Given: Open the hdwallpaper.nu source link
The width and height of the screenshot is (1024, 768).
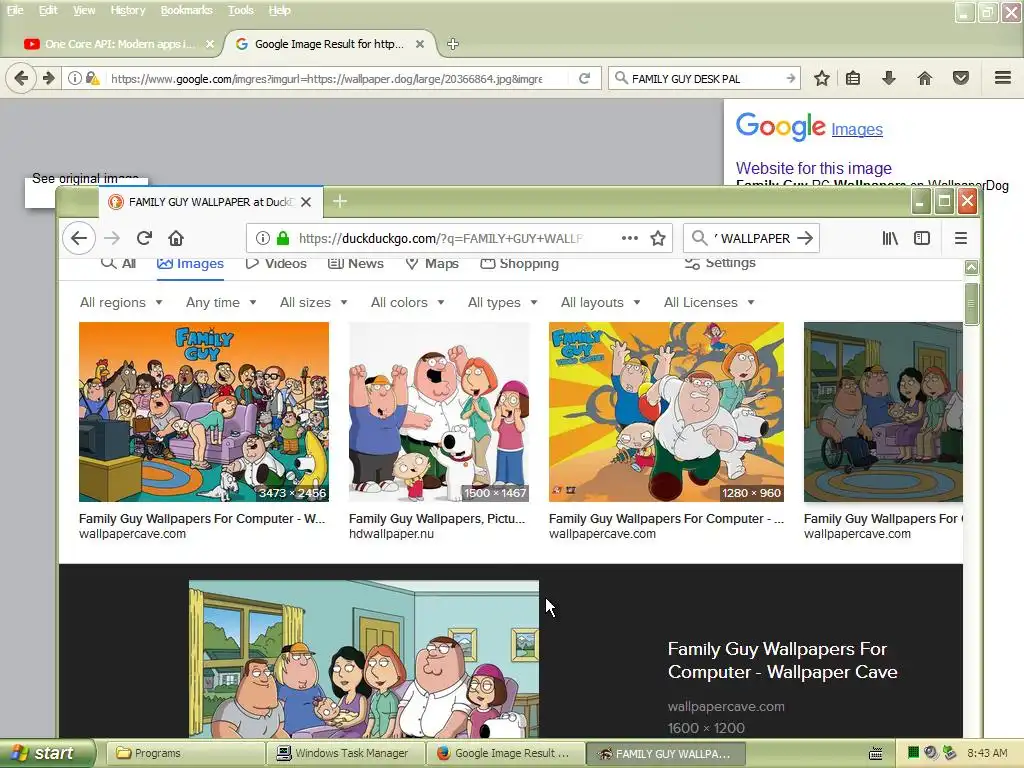Looking at the screenshot, I should [x=391, y=534].
